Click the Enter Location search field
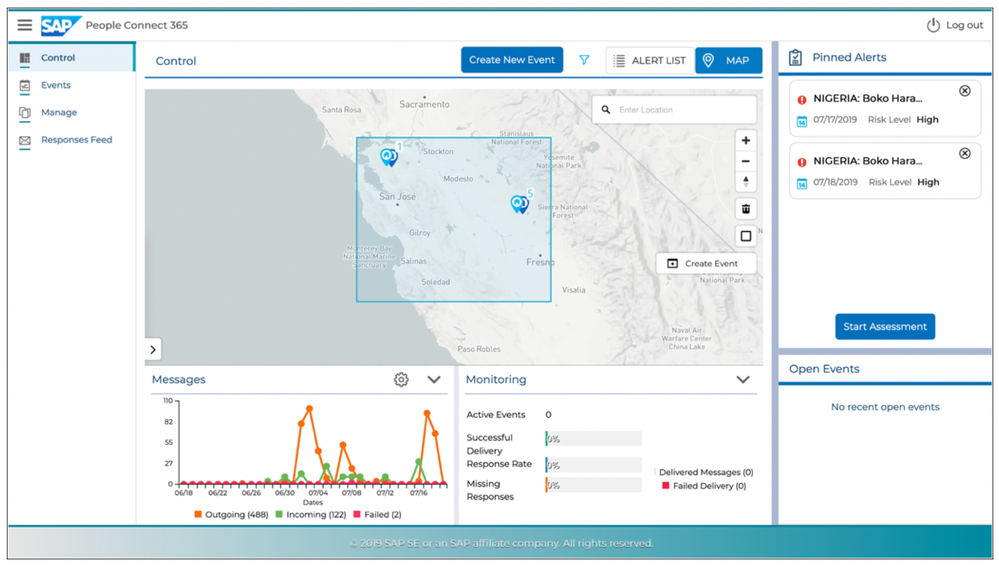 pos(675,110)
